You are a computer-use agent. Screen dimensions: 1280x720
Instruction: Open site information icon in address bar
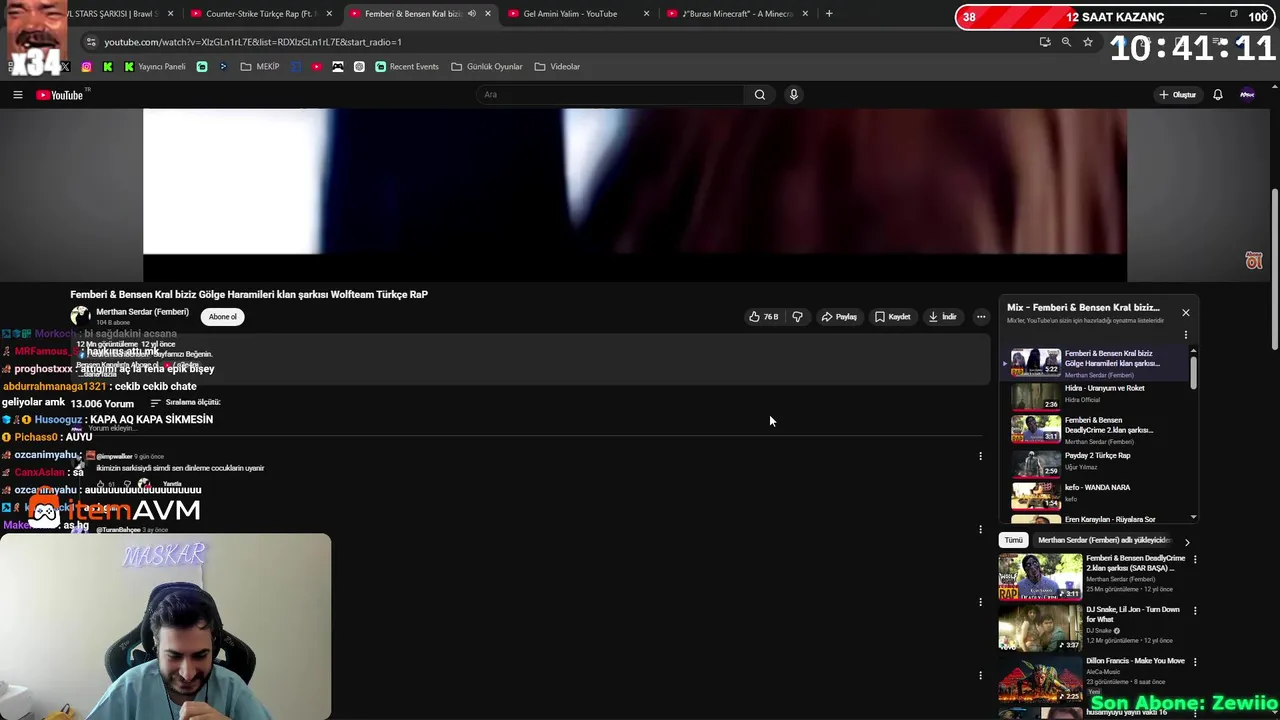click(91, 42)
